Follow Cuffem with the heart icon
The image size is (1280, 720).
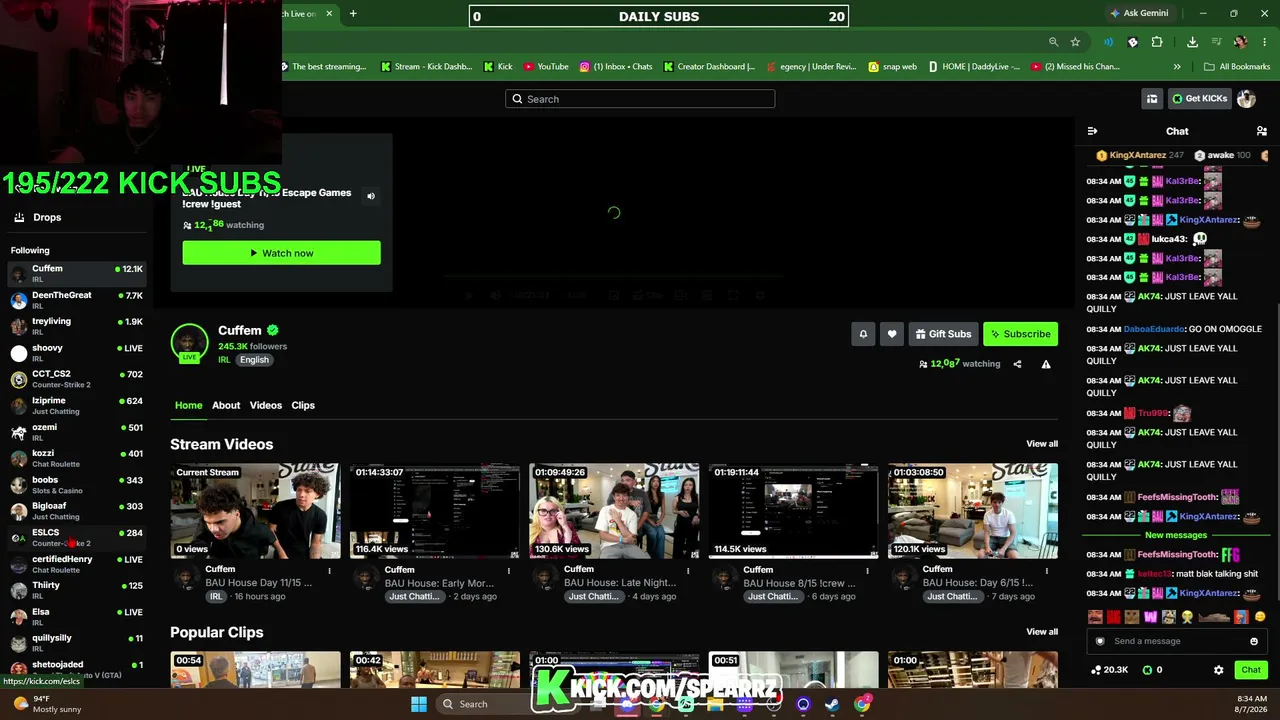[x=892, y=334]
